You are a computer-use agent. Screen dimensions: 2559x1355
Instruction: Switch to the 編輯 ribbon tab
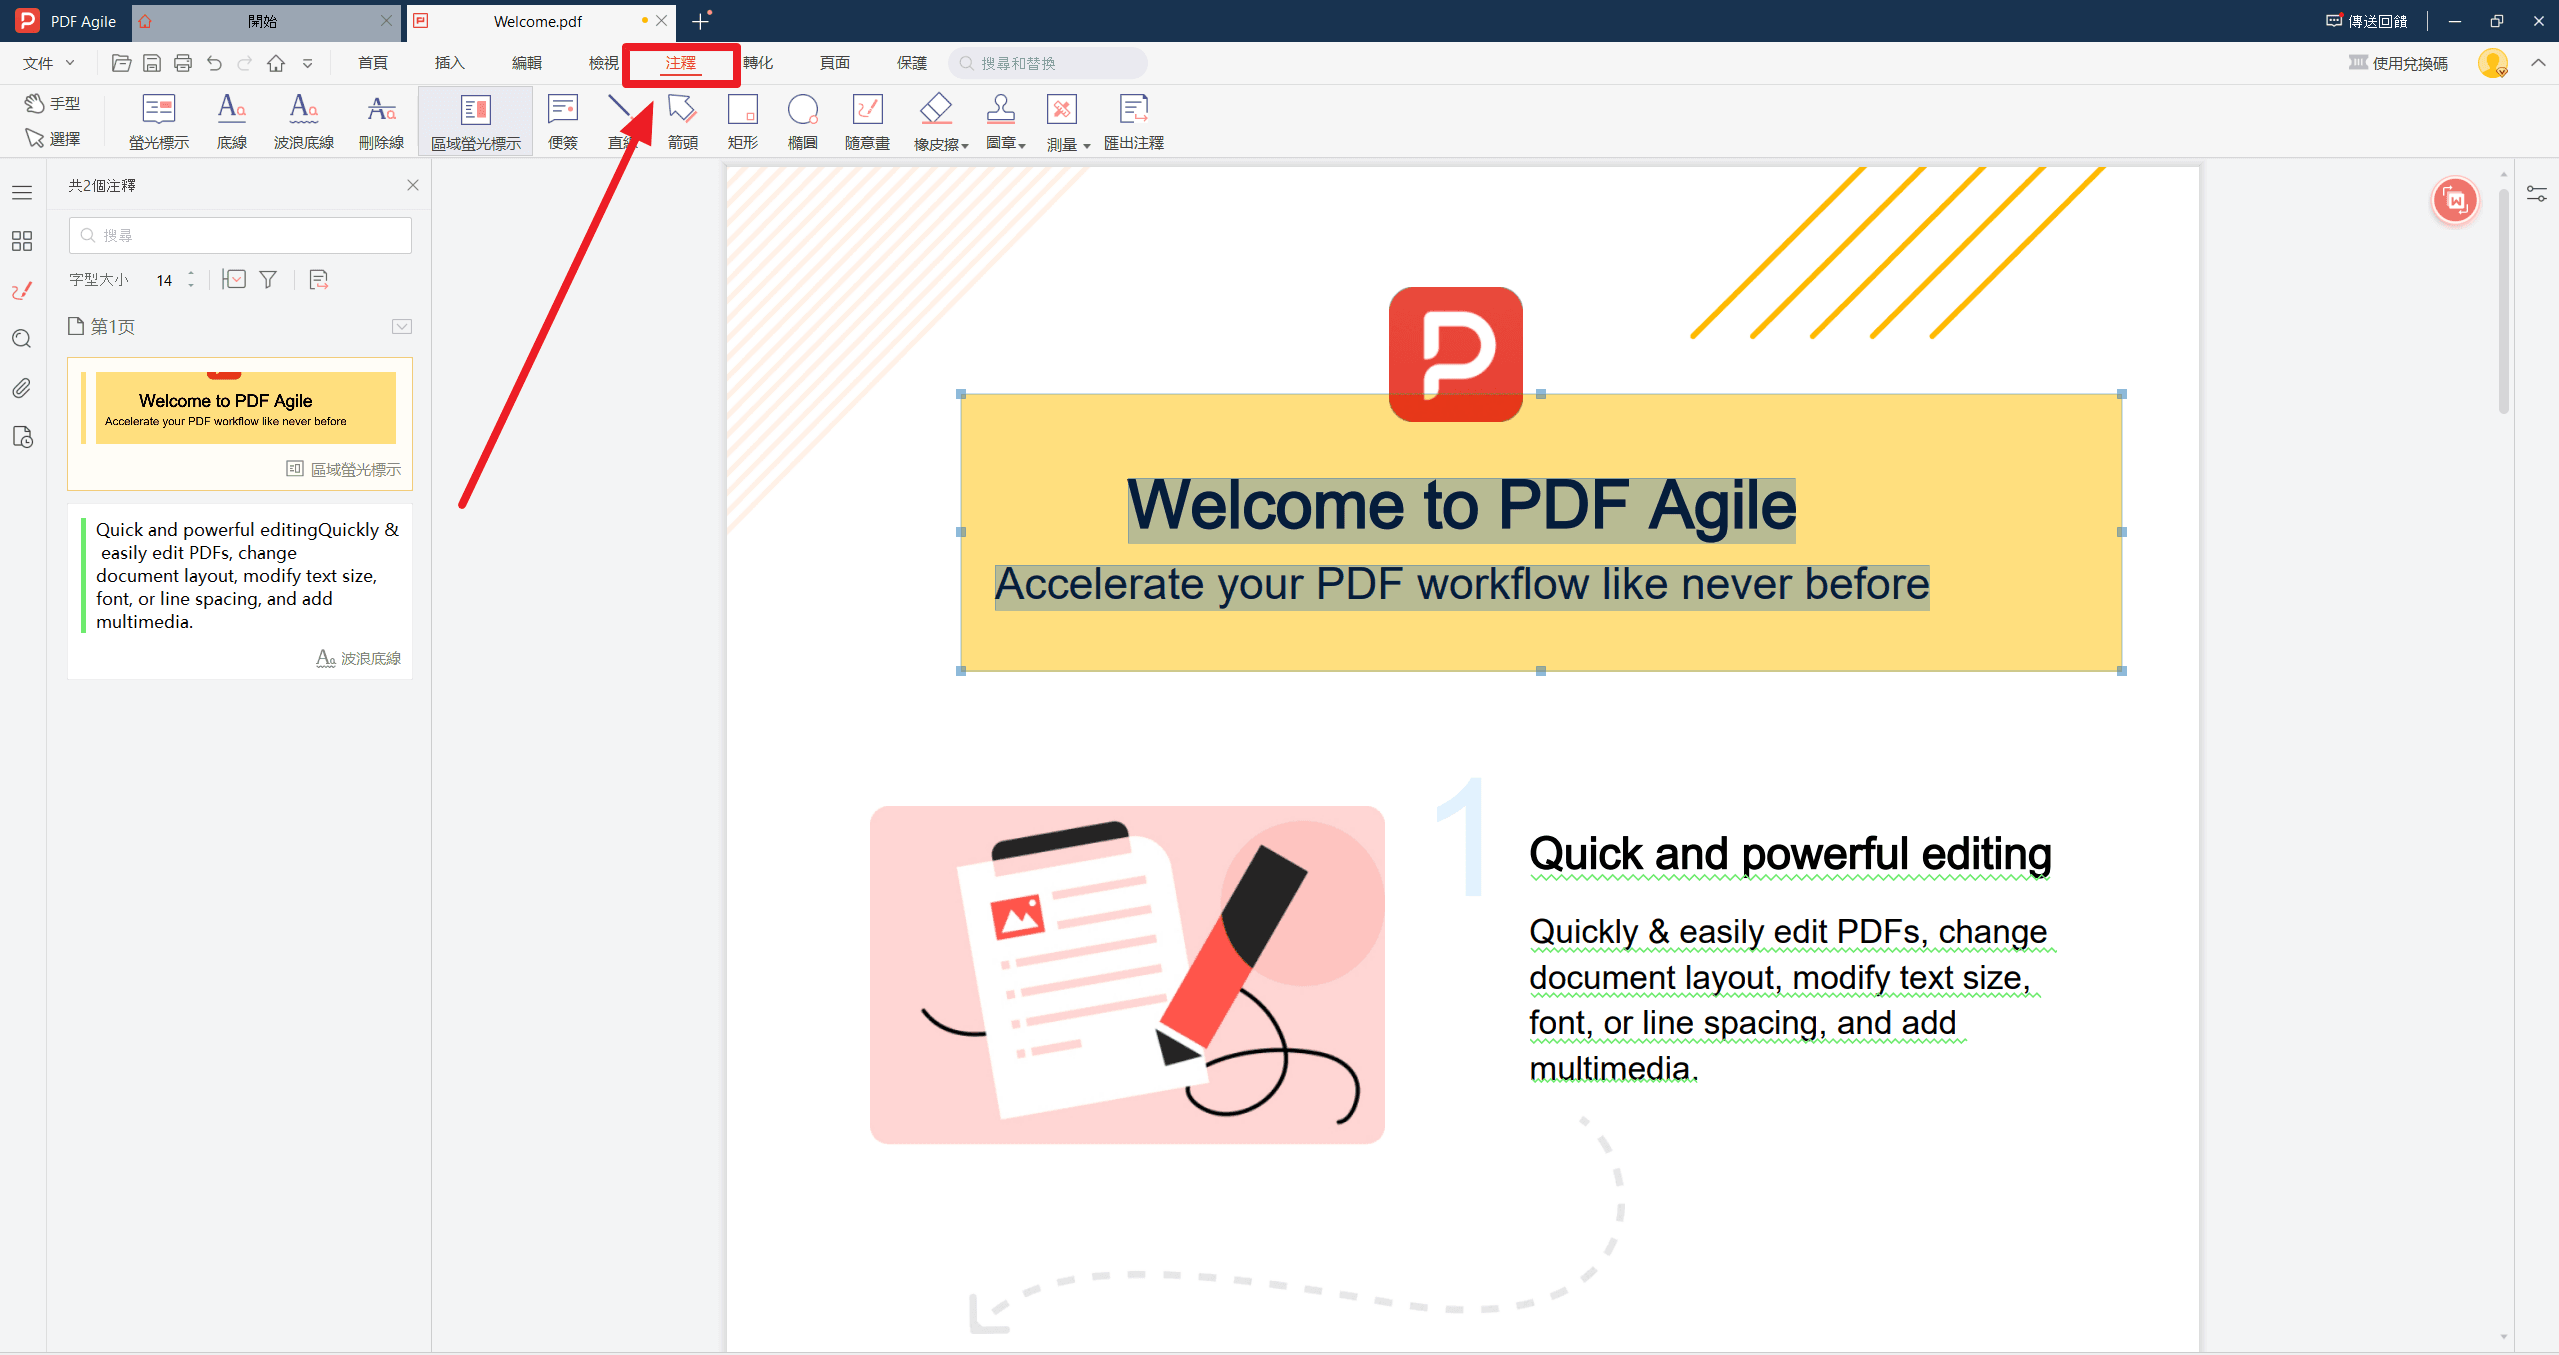coord(527,63)
